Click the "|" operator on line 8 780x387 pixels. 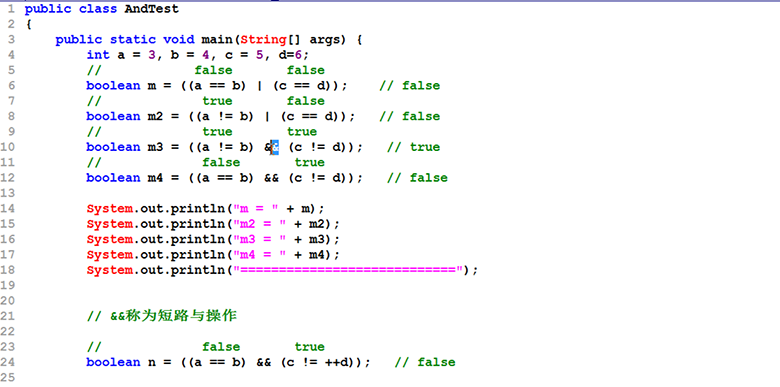click(x=267, y=116)
